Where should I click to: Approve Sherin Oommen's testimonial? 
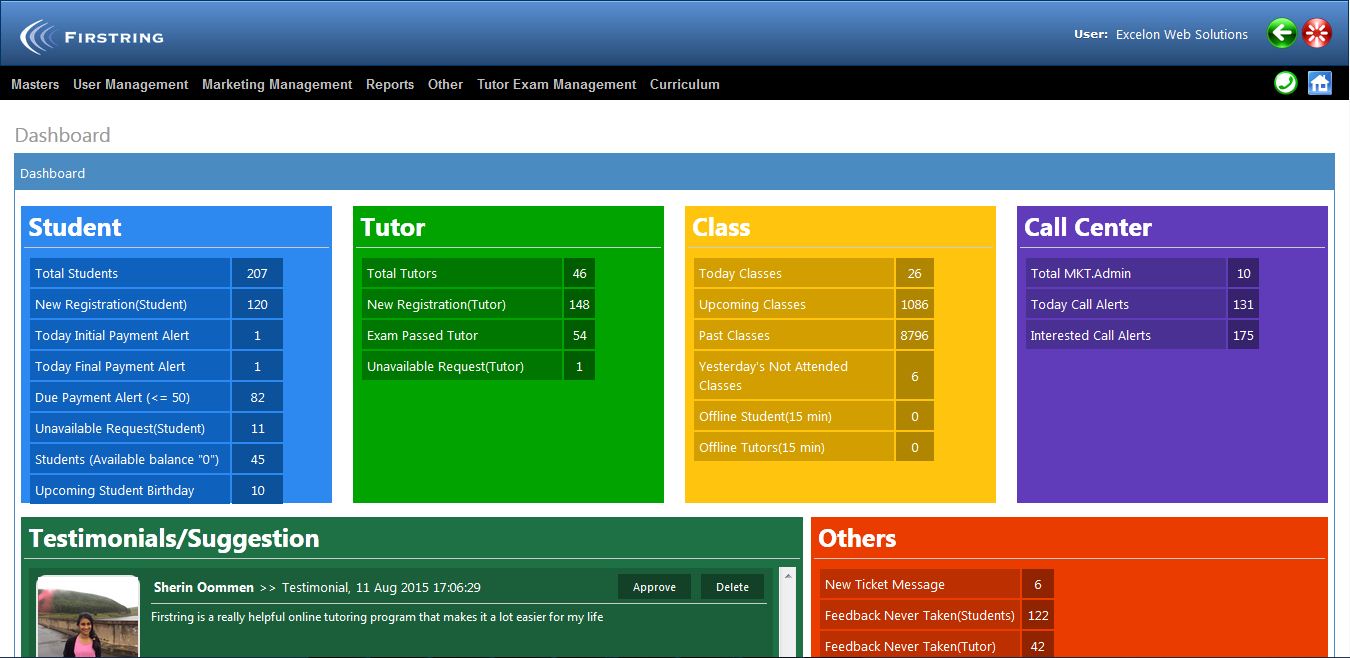pyautogui.click(x=654, y=587)
